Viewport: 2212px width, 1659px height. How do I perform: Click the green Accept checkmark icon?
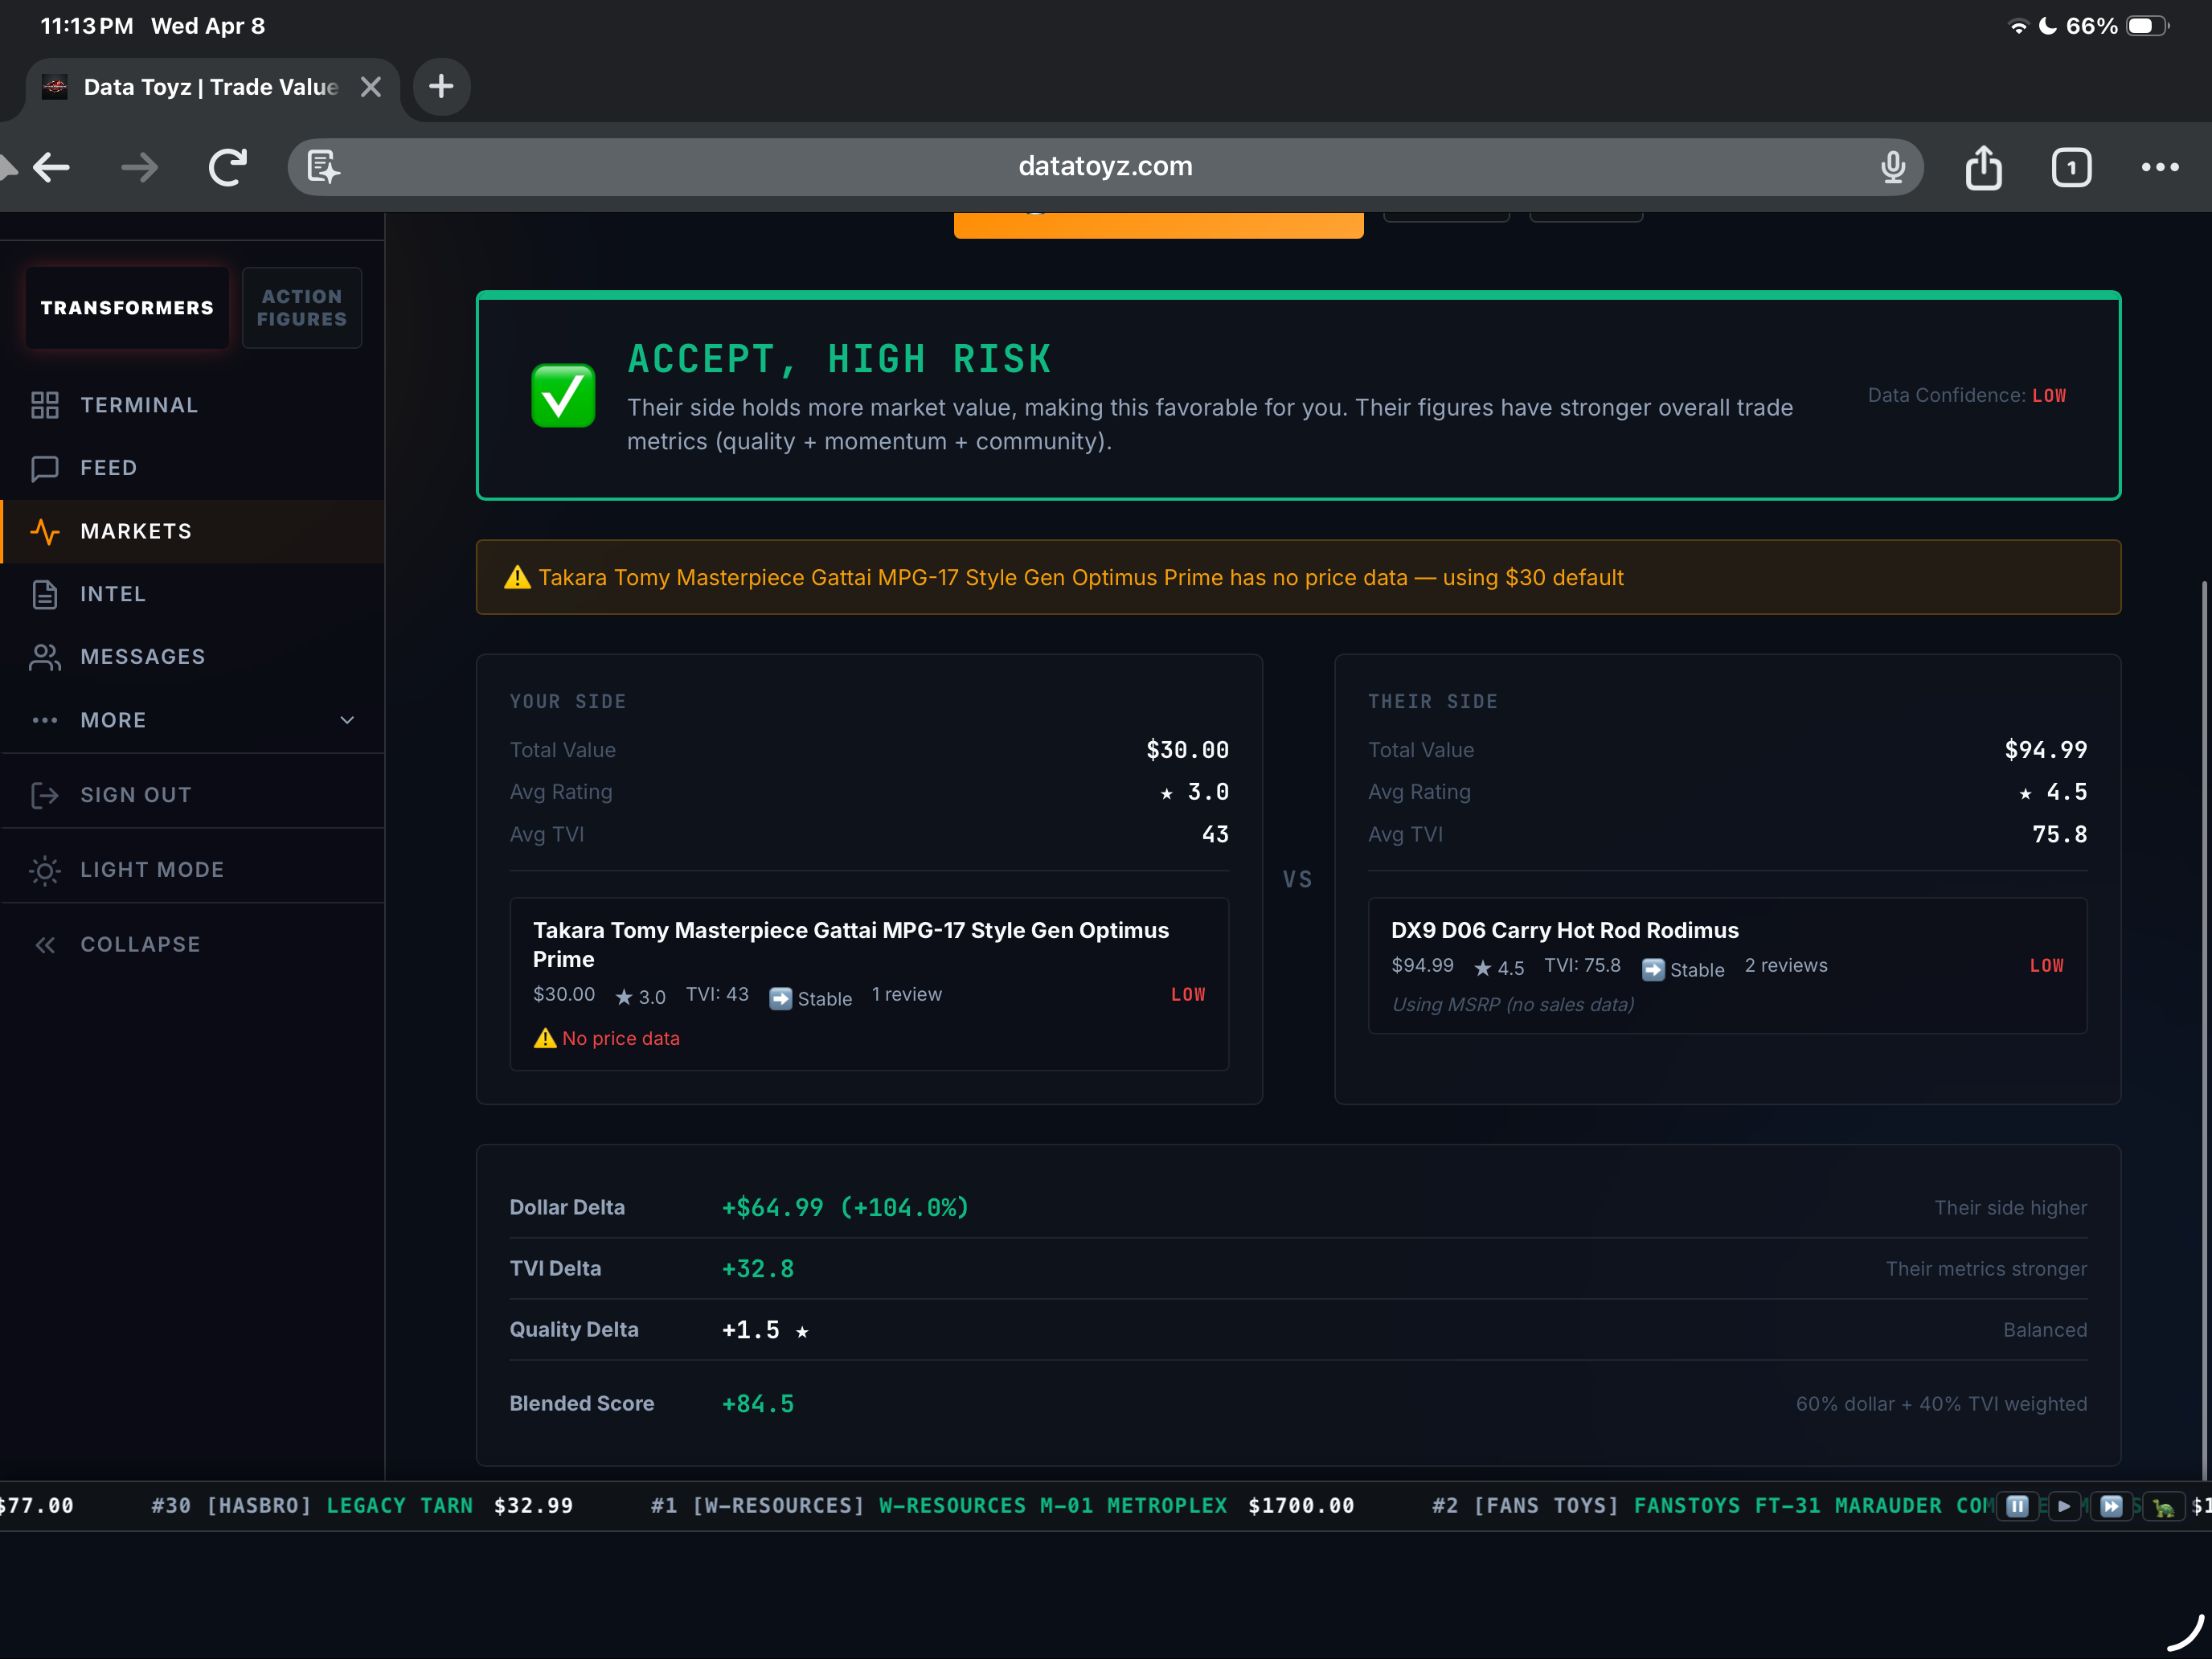563,395
